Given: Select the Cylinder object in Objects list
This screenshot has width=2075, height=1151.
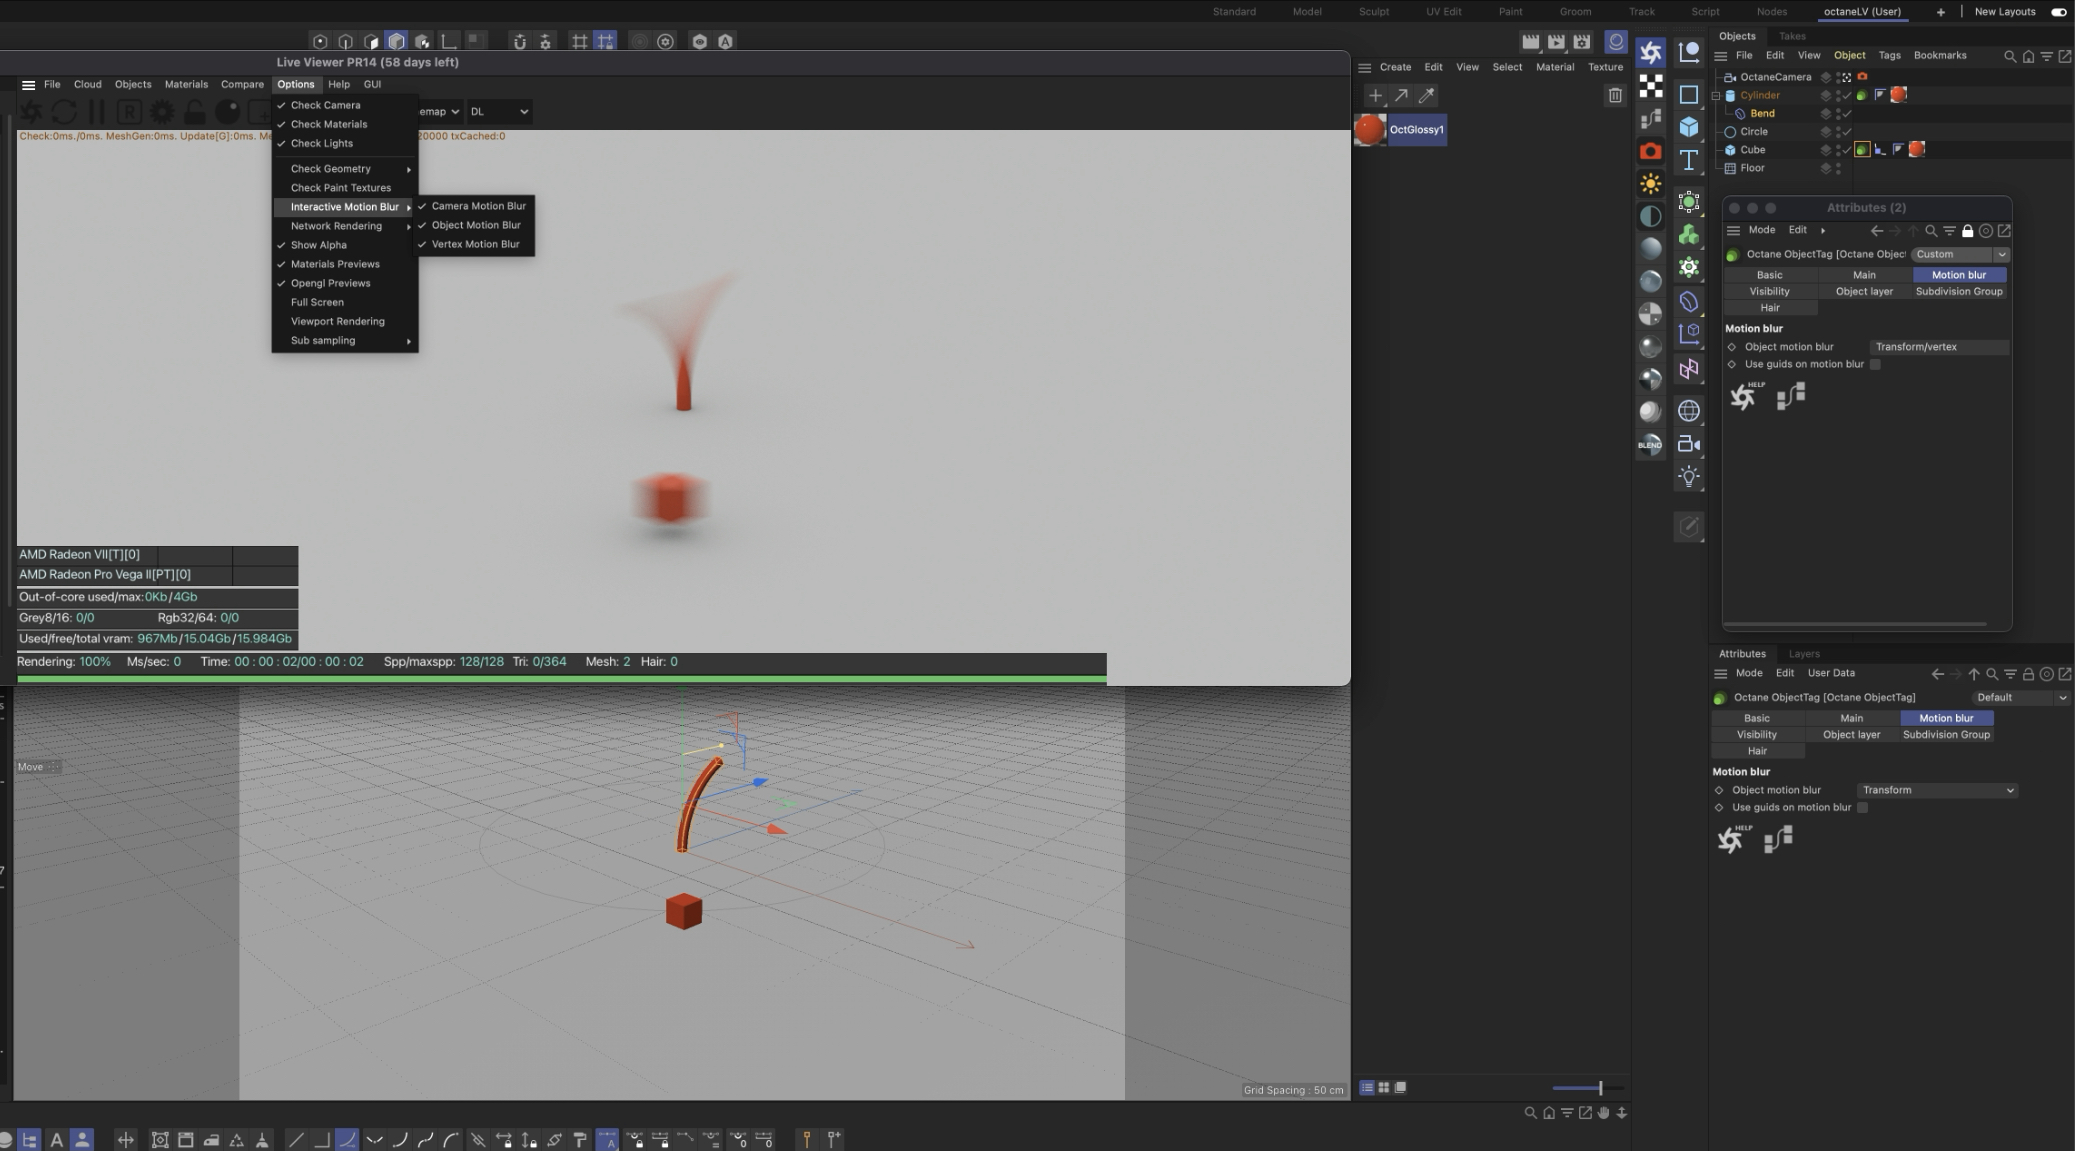Looking at the screenshot, I should click(x=1759, y=96).
